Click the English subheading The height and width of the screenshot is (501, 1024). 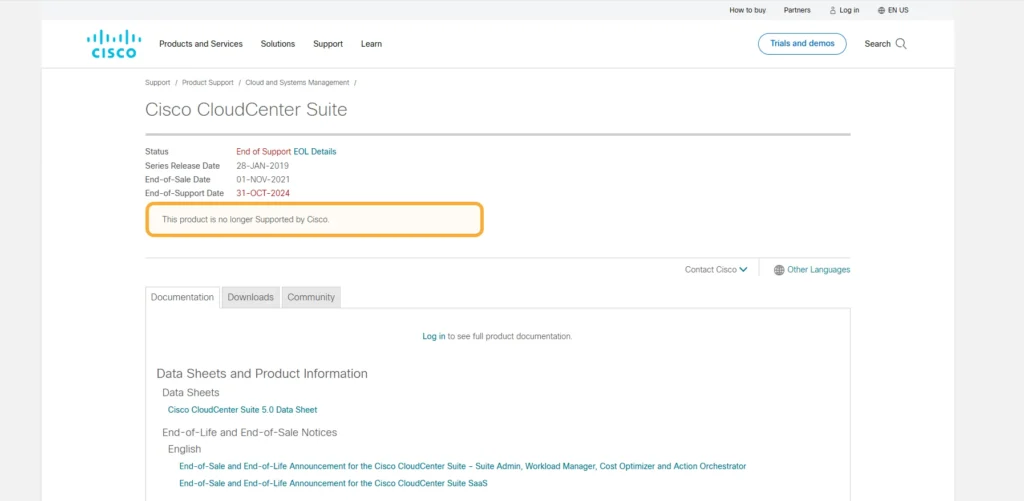click(184, 449)
